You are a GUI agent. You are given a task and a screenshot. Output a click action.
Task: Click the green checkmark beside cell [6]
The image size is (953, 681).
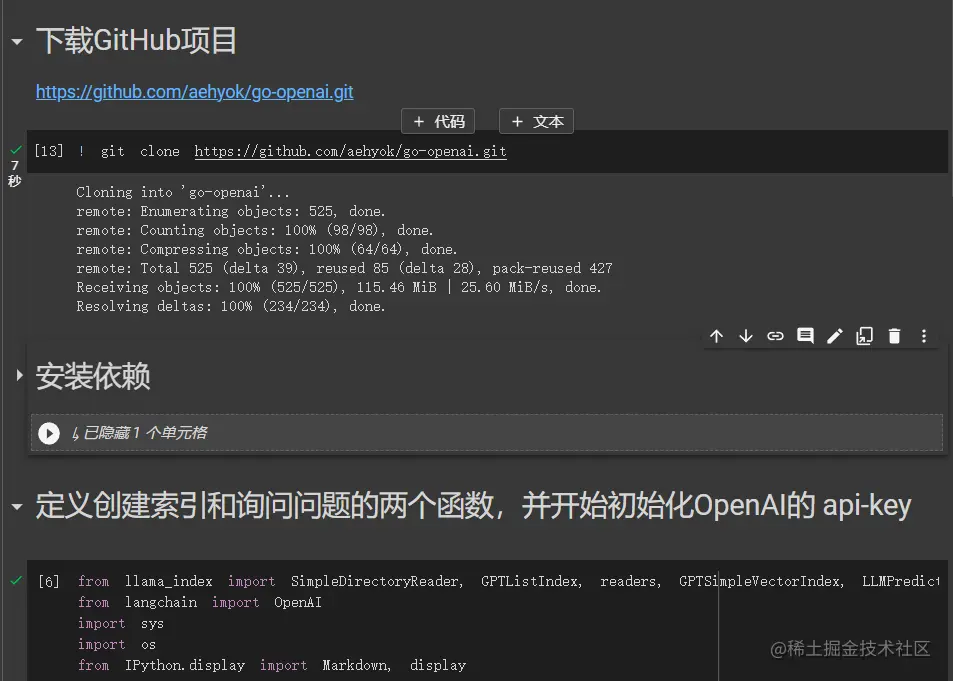tap(16, 580)
